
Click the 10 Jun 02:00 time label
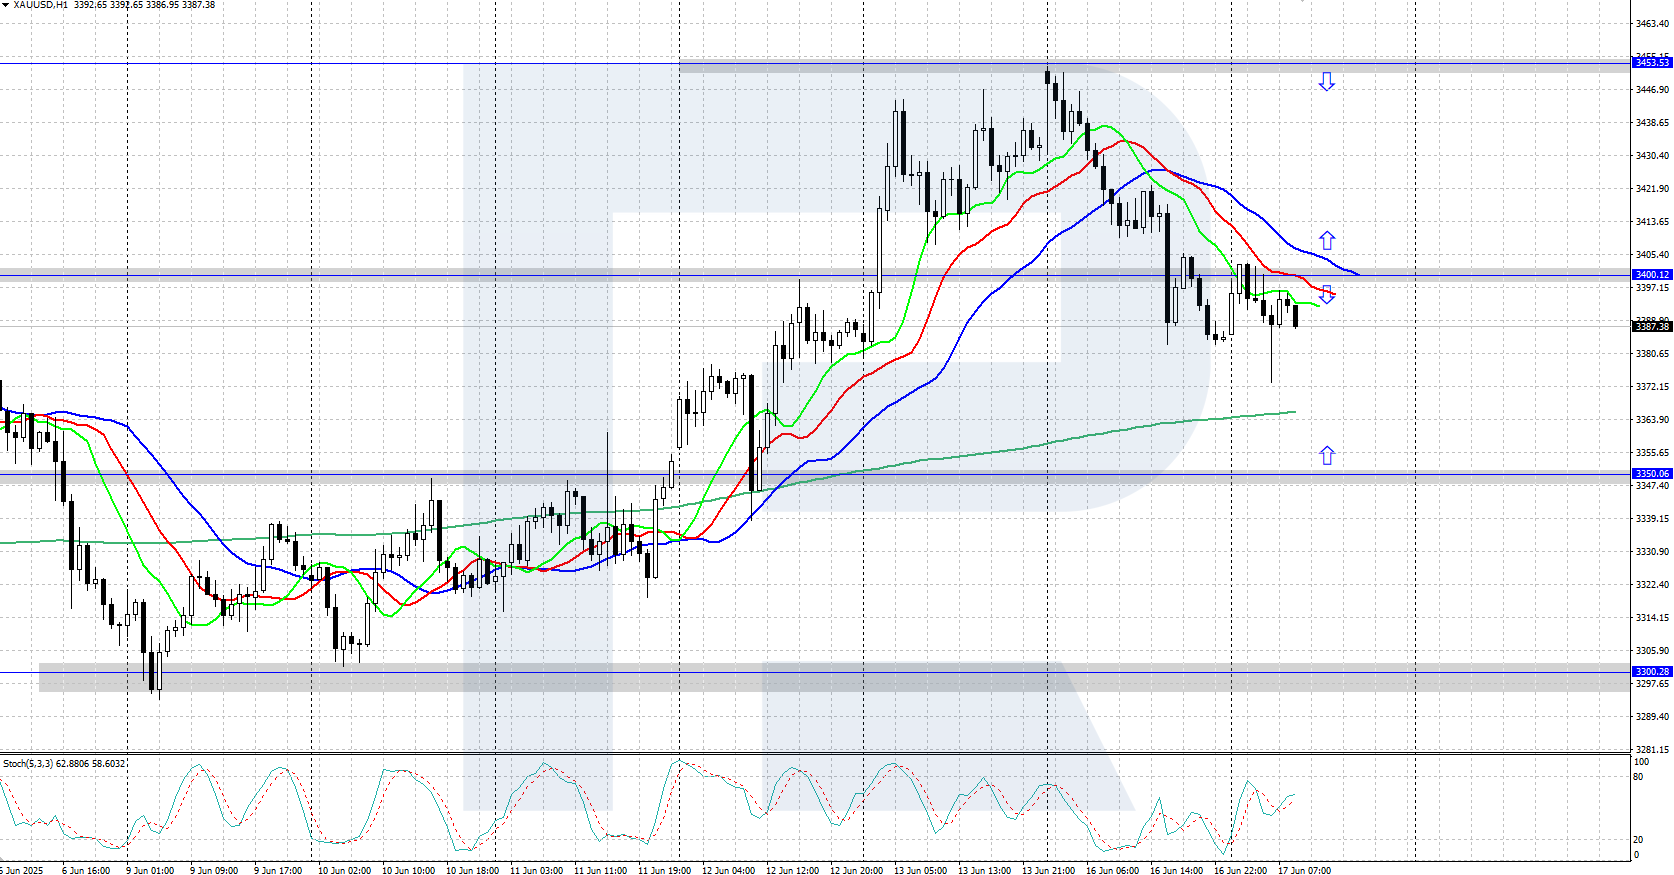(x=344, y=870)
